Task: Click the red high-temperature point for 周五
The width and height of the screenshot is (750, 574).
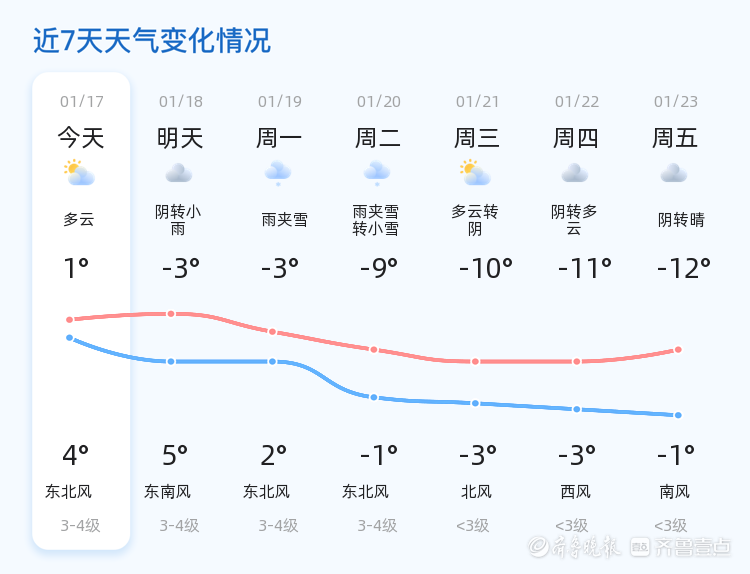Action: click(x=678, y=350)
